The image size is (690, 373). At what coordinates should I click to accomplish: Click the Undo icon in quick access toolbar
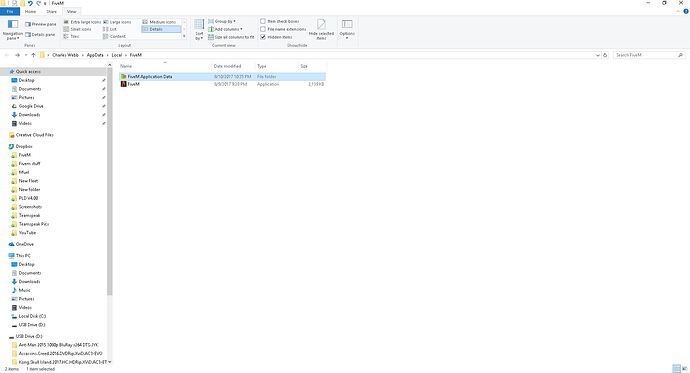[30, 3]
